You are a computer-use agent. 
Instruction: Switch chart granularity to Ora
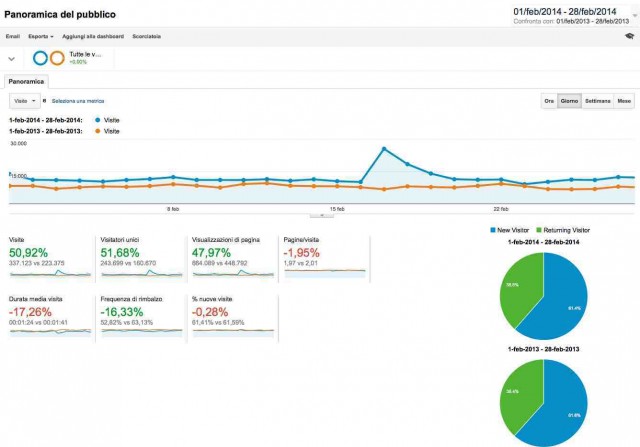[x=548, y=101]
